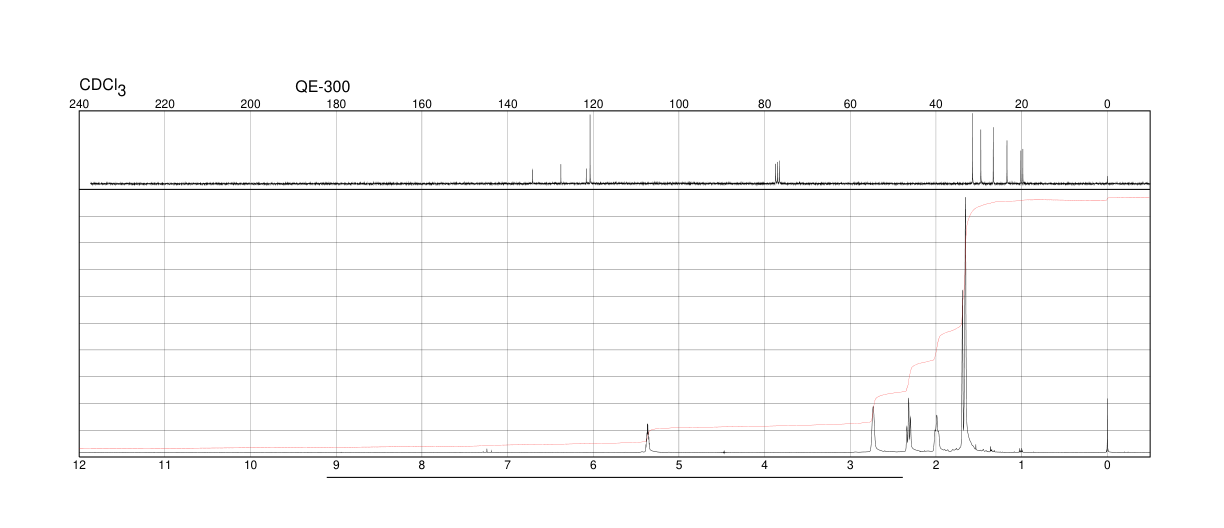The height and width of the screenshot is (528, 1224).
Task: Click the 4 ppm label on proton axis
Action: 764,466
